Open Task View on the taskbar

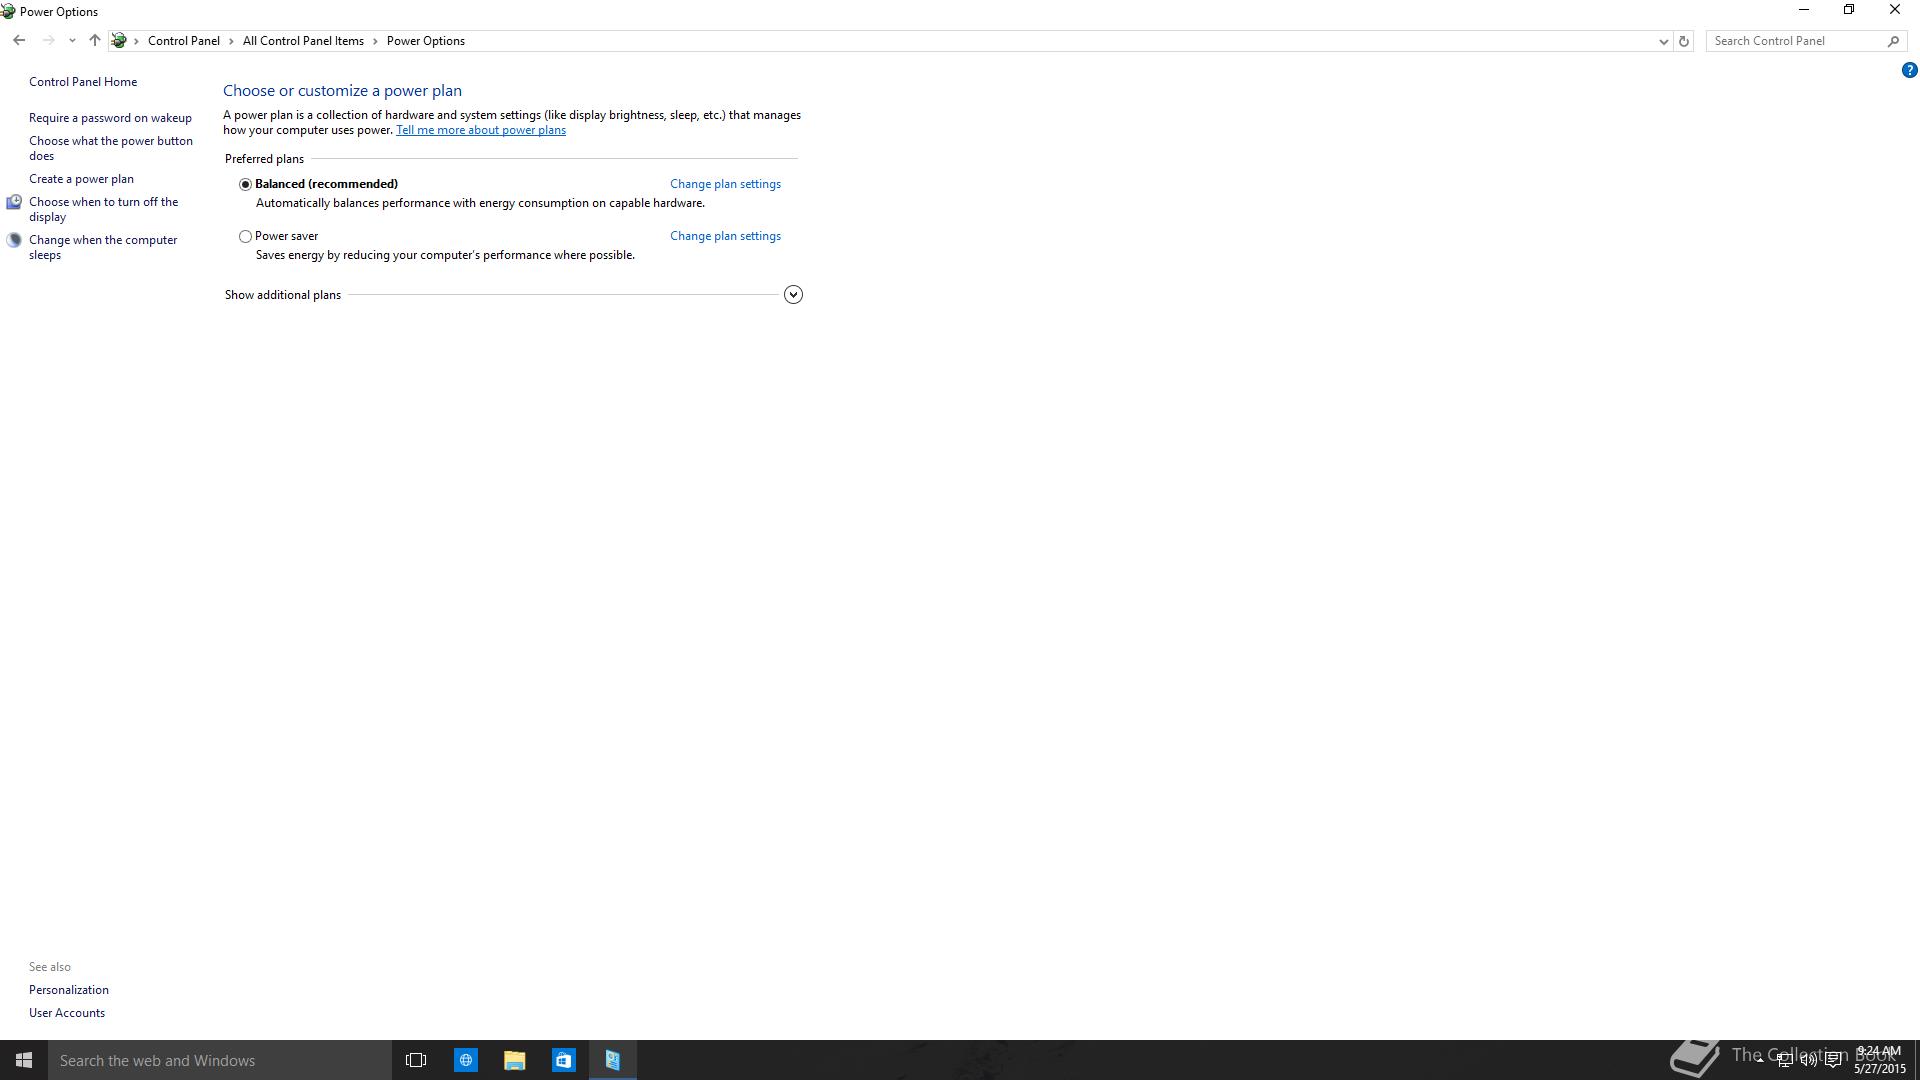point(416,1060)
